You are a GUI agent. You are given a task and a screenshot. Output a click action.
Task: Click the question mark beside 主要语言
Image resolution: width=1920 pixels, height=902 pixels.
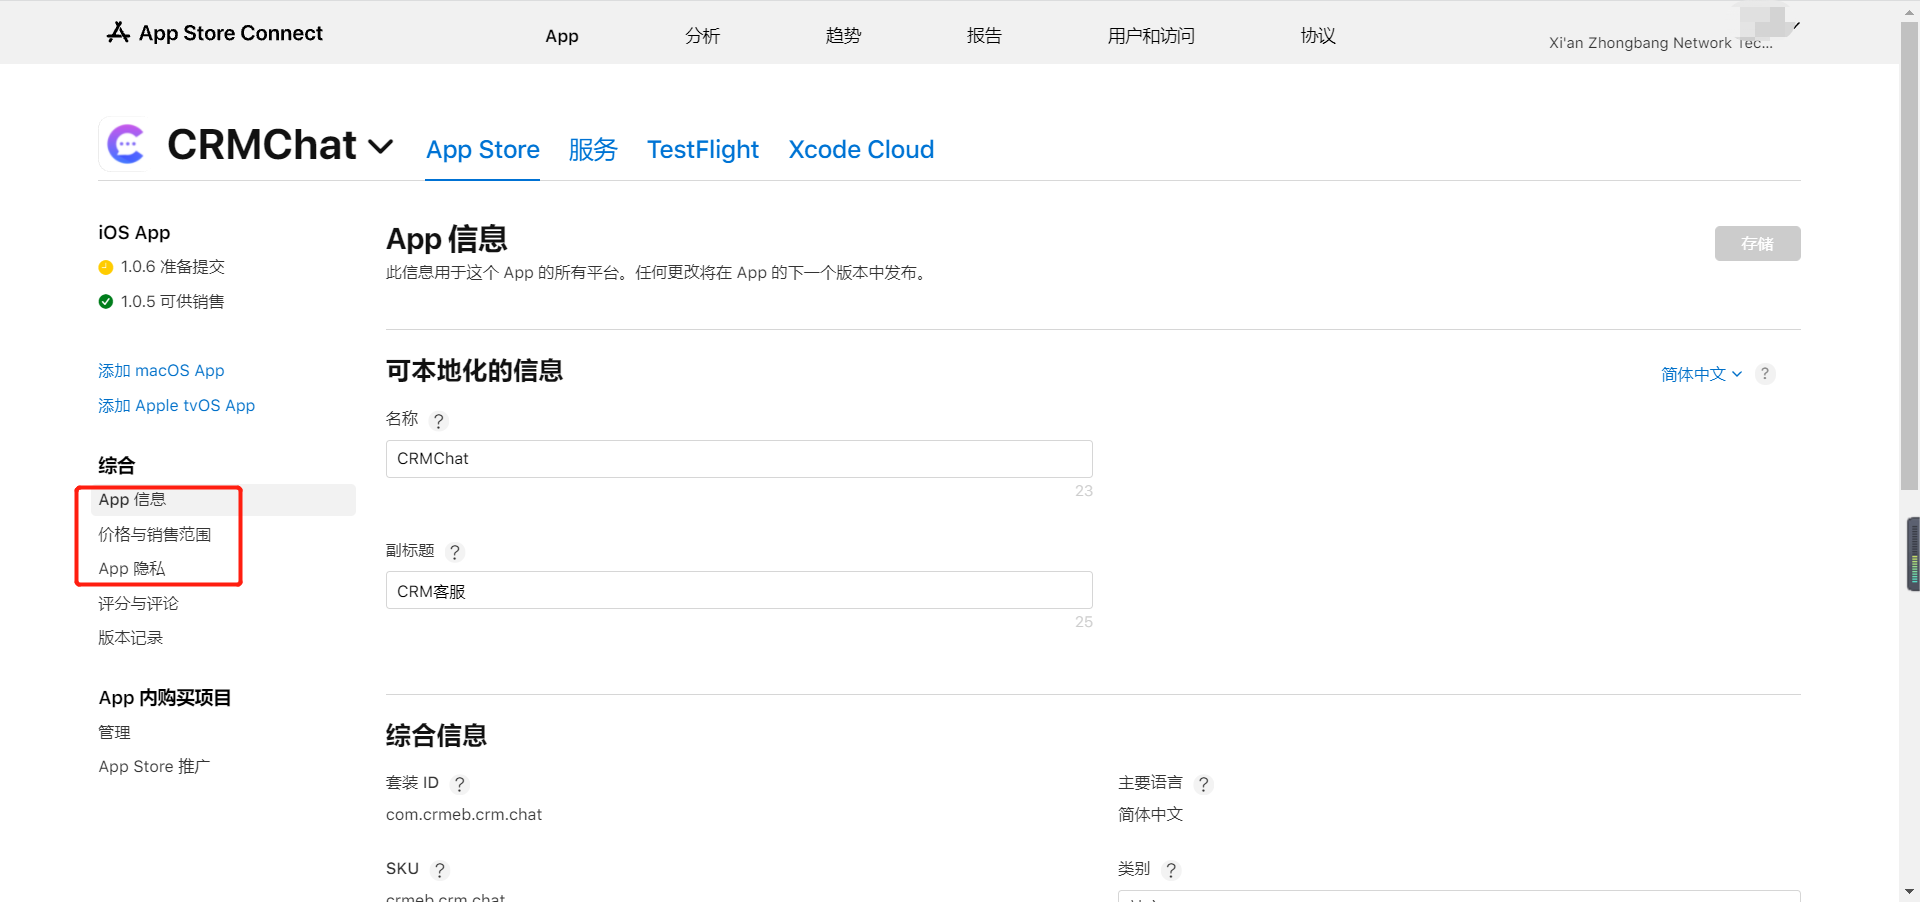pos(1203,784)
